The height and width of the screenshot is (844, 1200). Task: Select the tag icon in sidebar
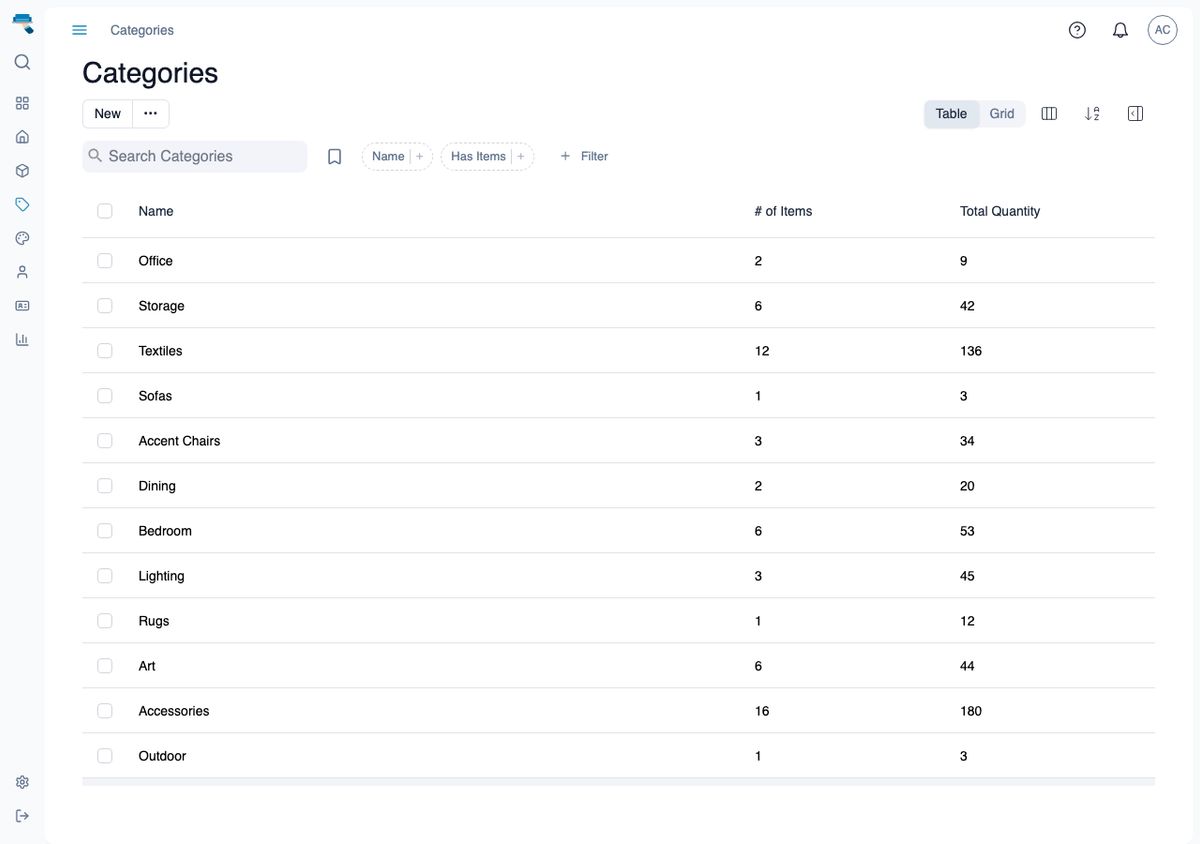[22, 204]
